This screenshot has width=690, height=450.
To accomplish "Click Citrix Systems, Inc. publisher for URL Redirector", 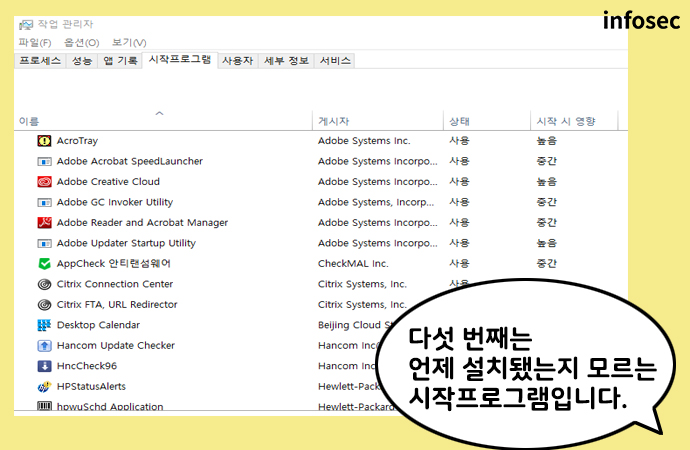I will point(362,304).
